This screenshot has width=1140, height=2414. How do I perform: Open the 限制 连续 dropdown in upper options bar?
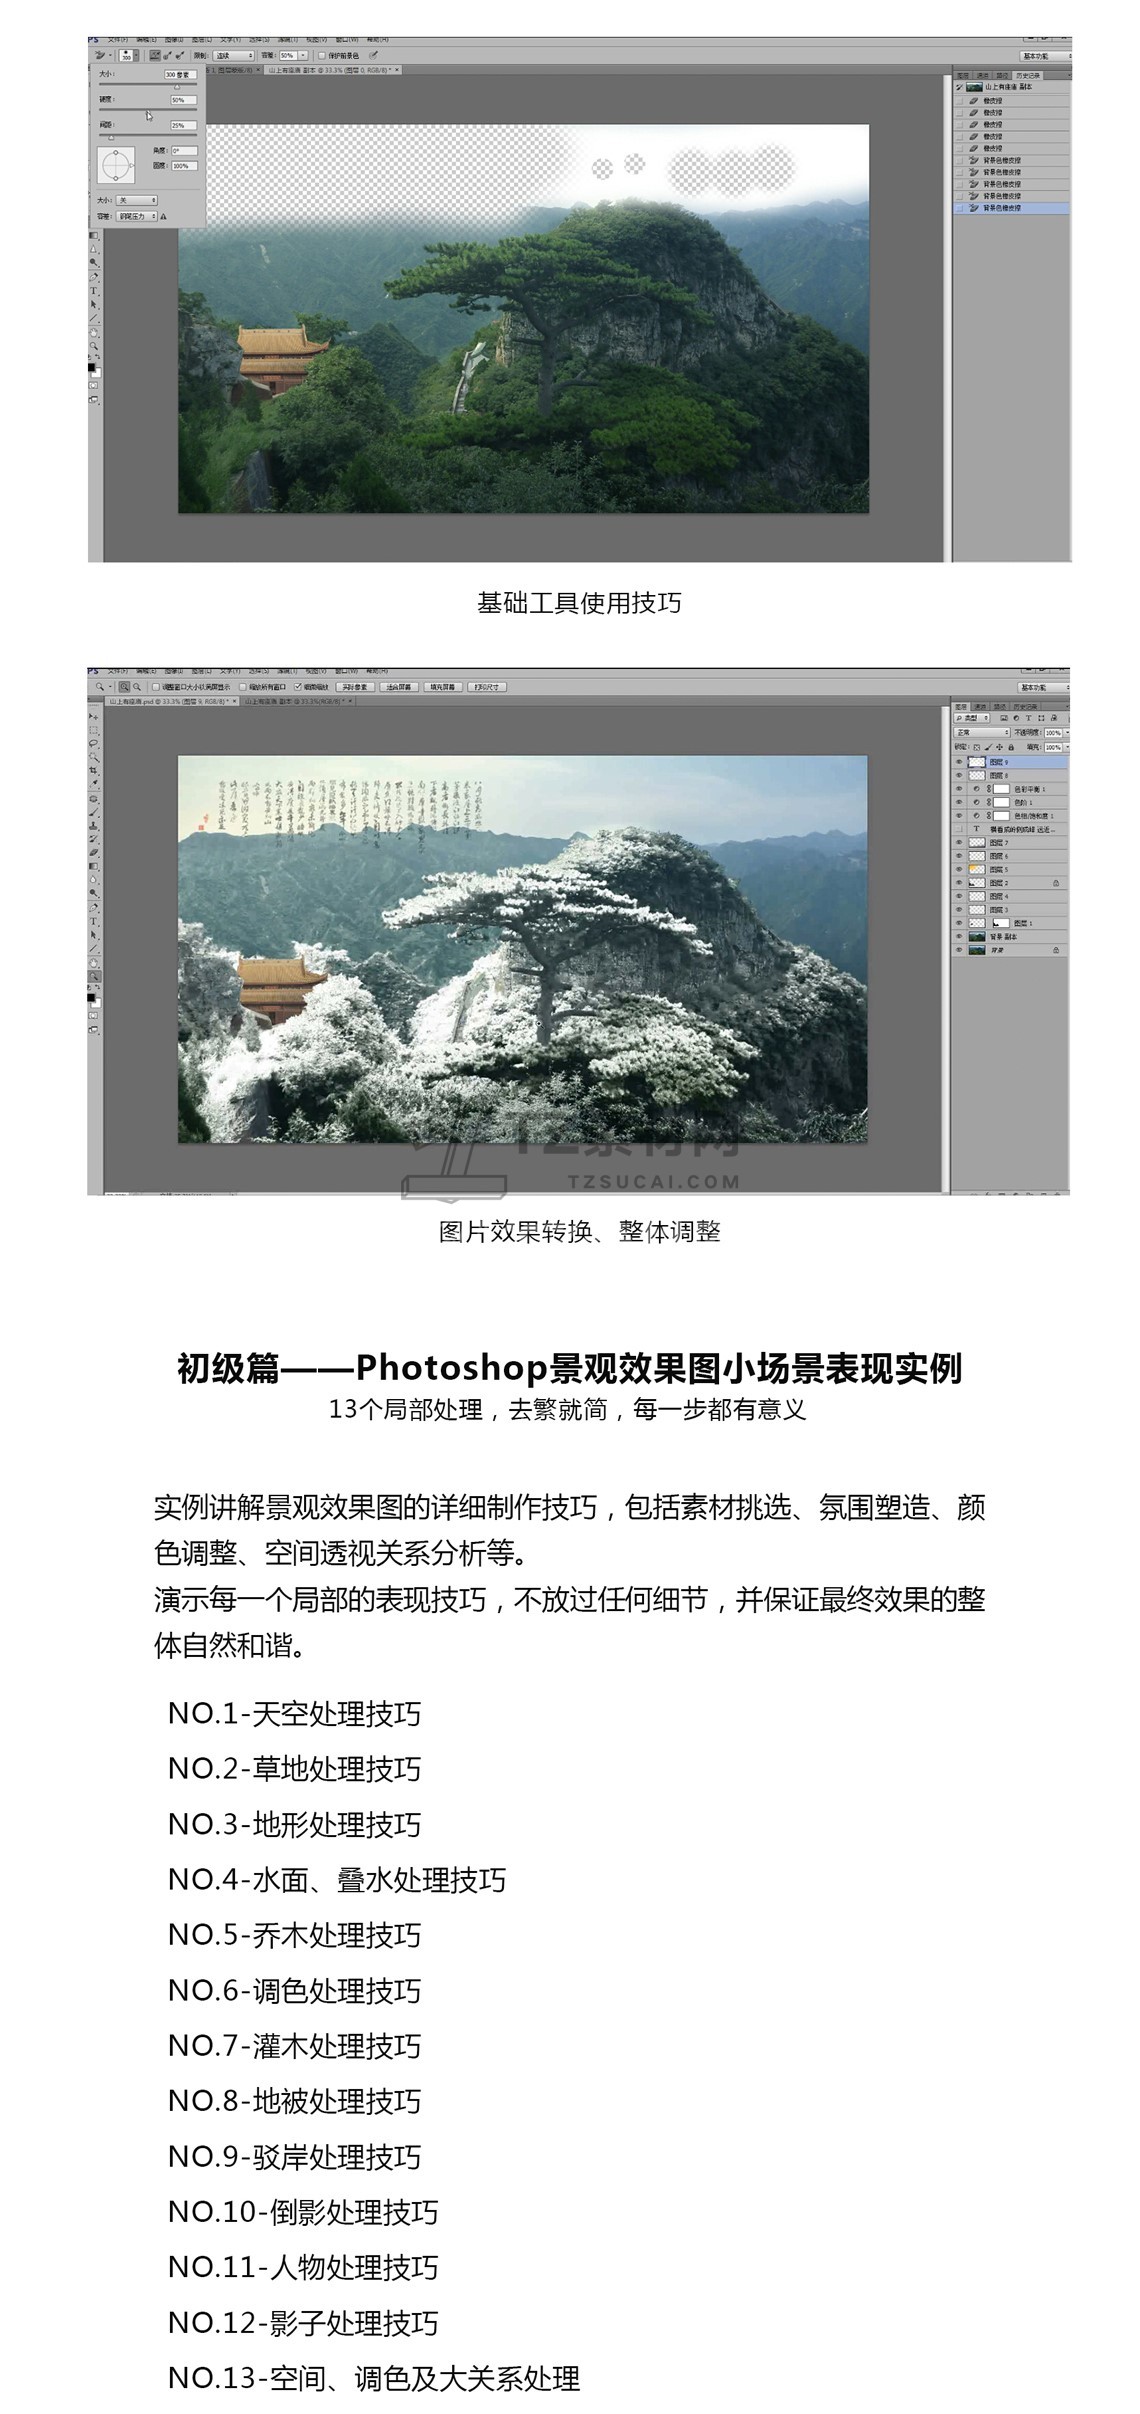pyautogui.click(x=233, y=56)
